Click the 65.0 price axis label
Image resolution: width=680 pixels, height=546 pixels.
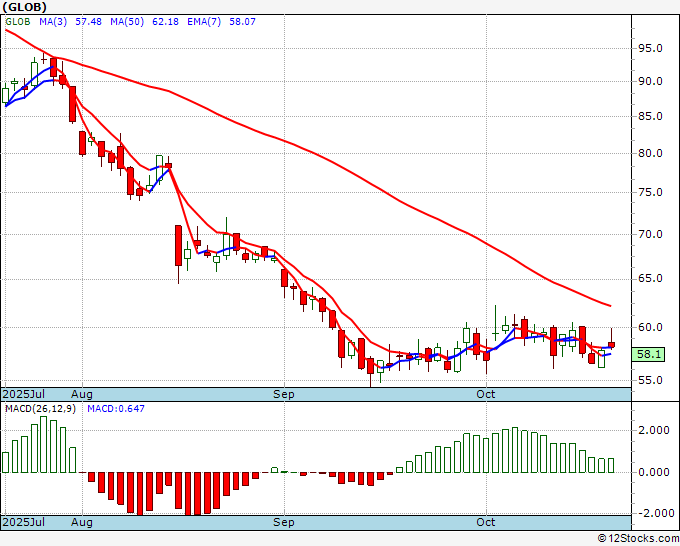click(x=650, y=278)
